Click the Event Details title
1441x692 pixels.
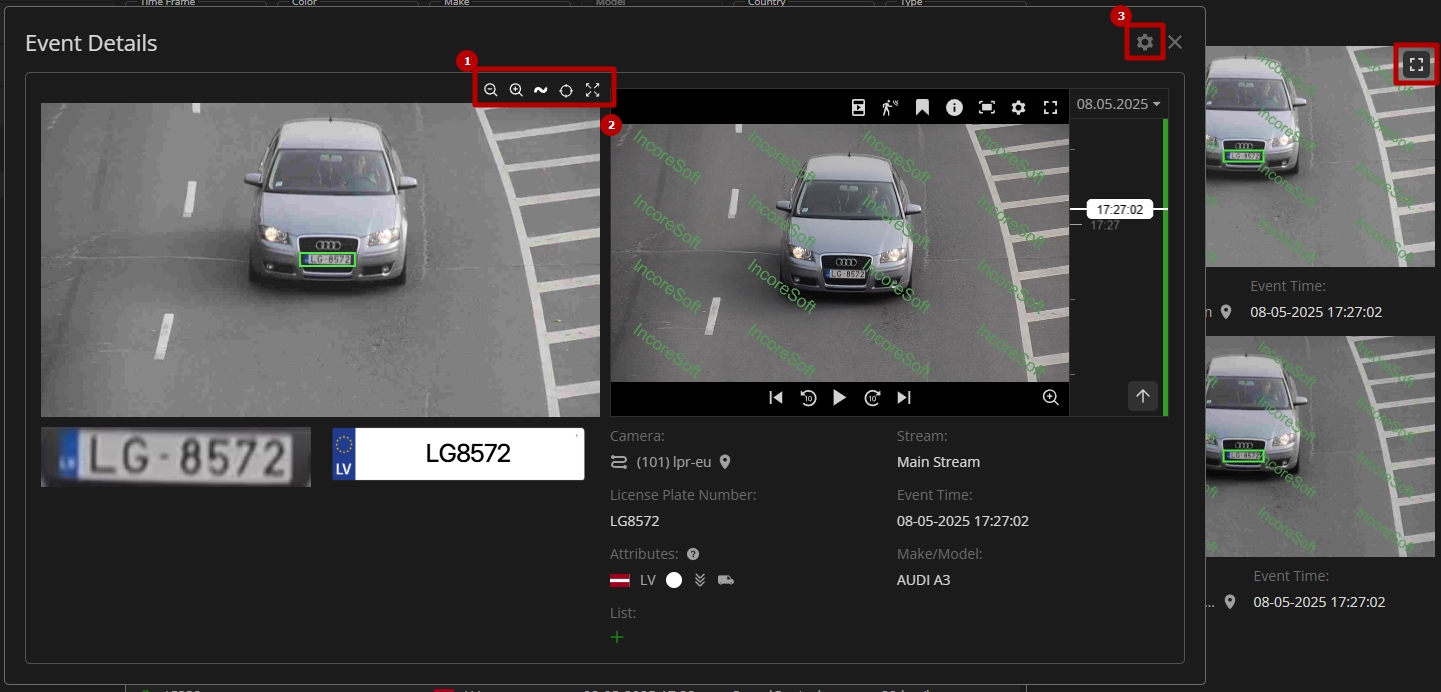tap(91, 43)
